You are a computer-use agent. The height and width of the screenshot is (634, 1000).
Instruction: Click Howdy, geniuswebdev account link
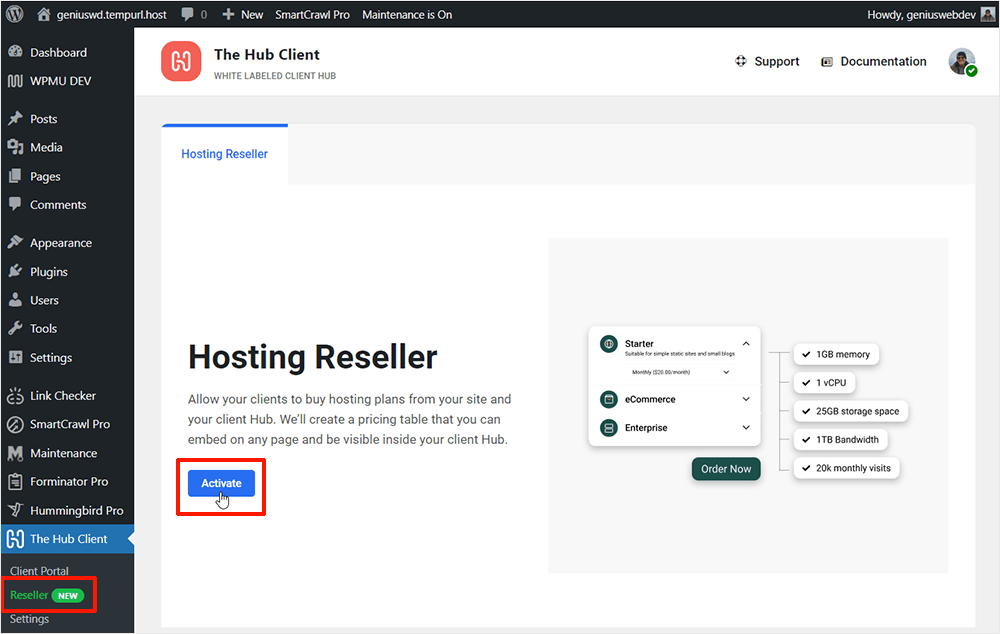tap(921, 14)
